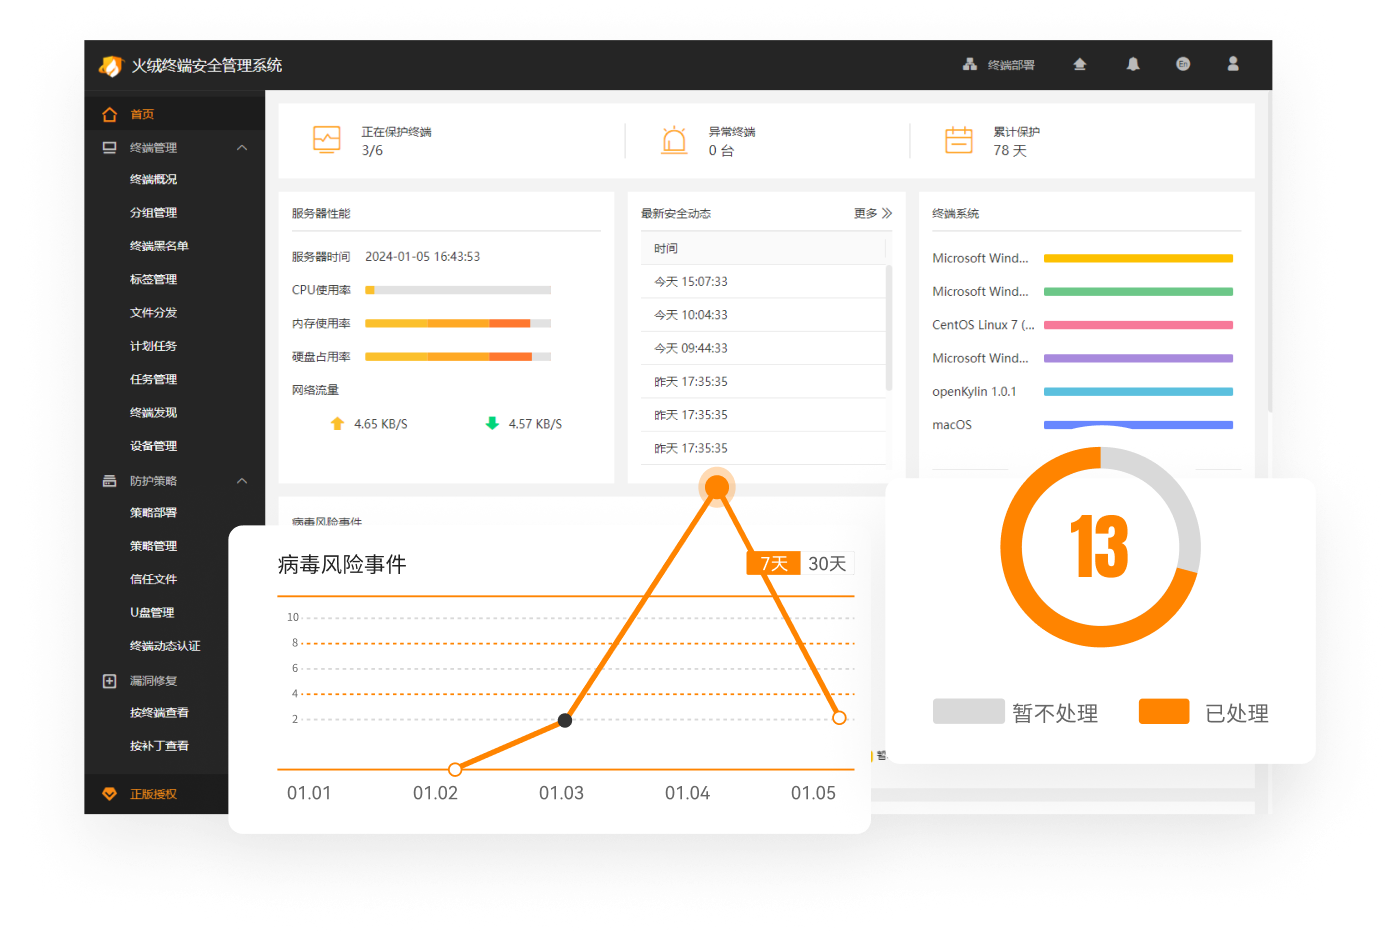The width and height of the screenshot is (1400, 934).
Task: Click the 时间 column header
Action: 666,249
